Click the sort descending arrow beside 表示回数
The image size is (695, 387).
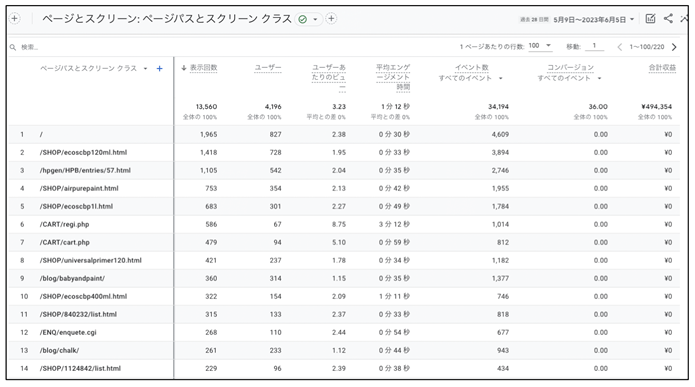pyautogui.click(x=184, y=68)
